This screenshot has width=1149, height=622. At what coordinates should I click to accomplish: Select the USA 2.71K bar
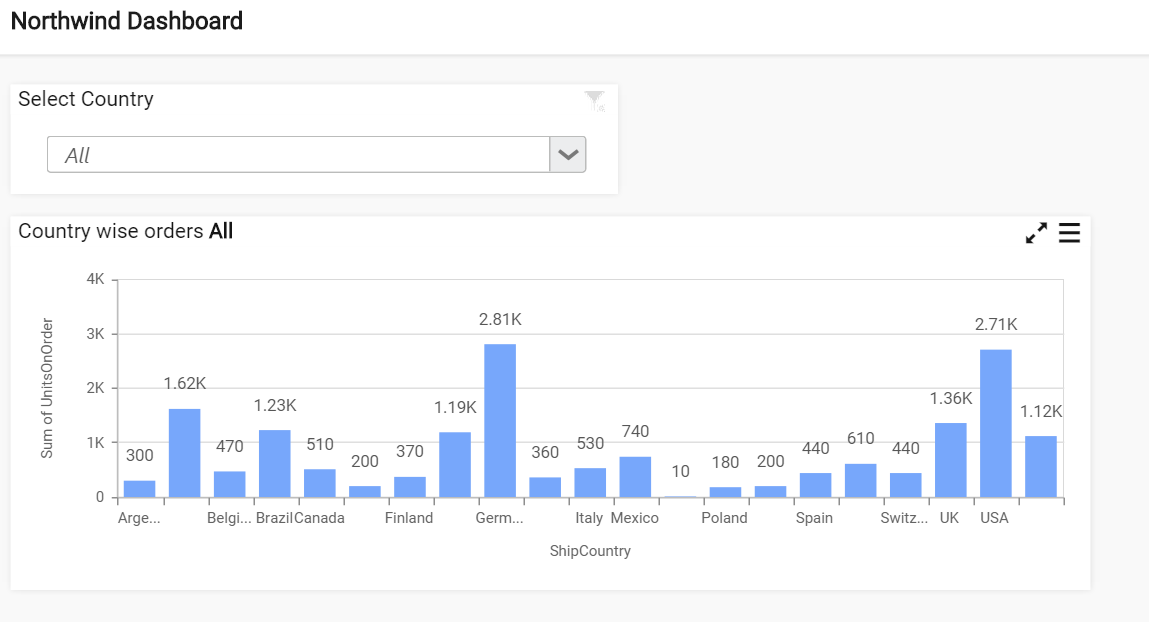tap(996, 423)
